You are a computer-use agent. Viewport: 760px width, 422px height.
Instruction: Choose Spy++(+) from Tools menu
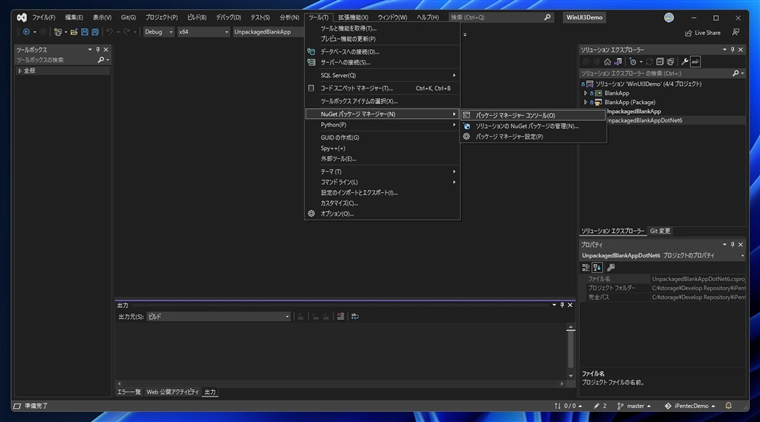pos(382,148)
